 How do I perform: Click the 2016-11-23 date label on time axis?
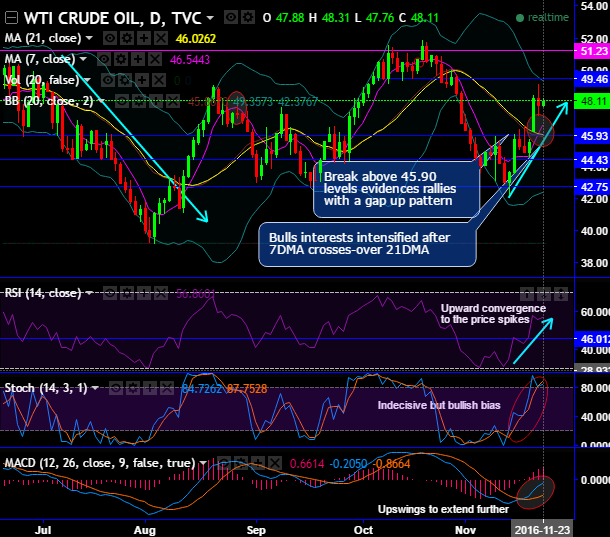[542, 530]
